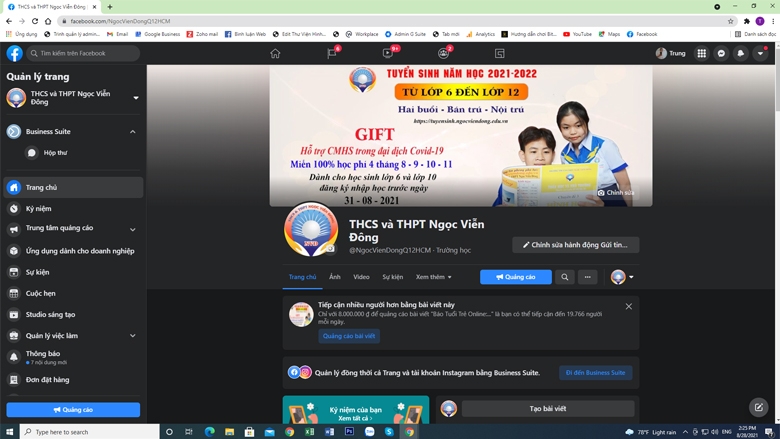Expand Quản lý việc làm in sidebar
This screenshot has width=780, height=439.
[x=133, y=336]
